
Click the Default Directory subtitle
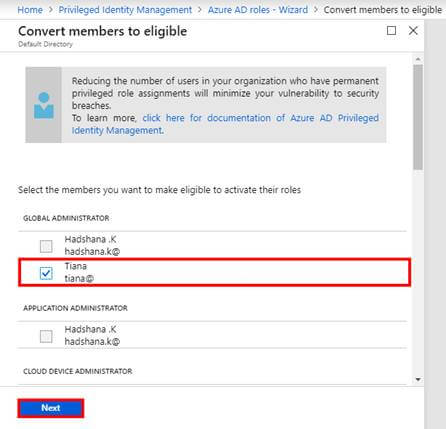[x=45, y=44]
